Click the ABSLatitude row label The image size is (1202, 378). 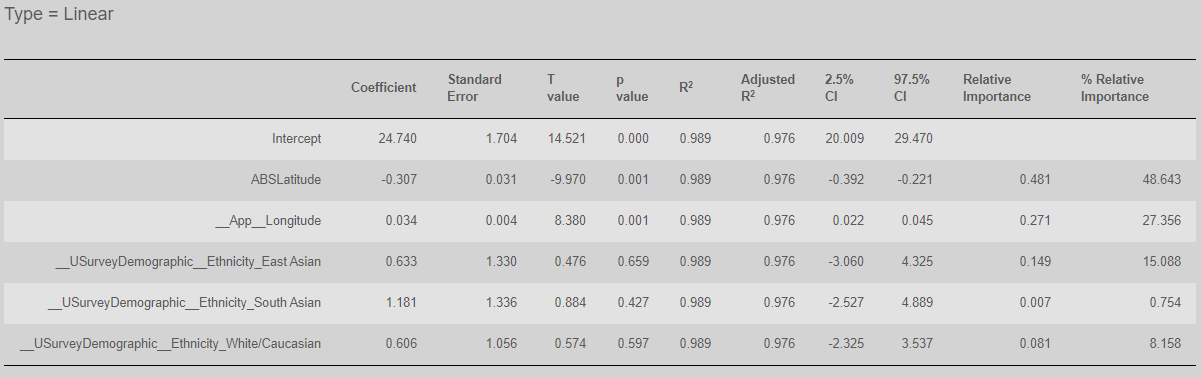(286, 180)
